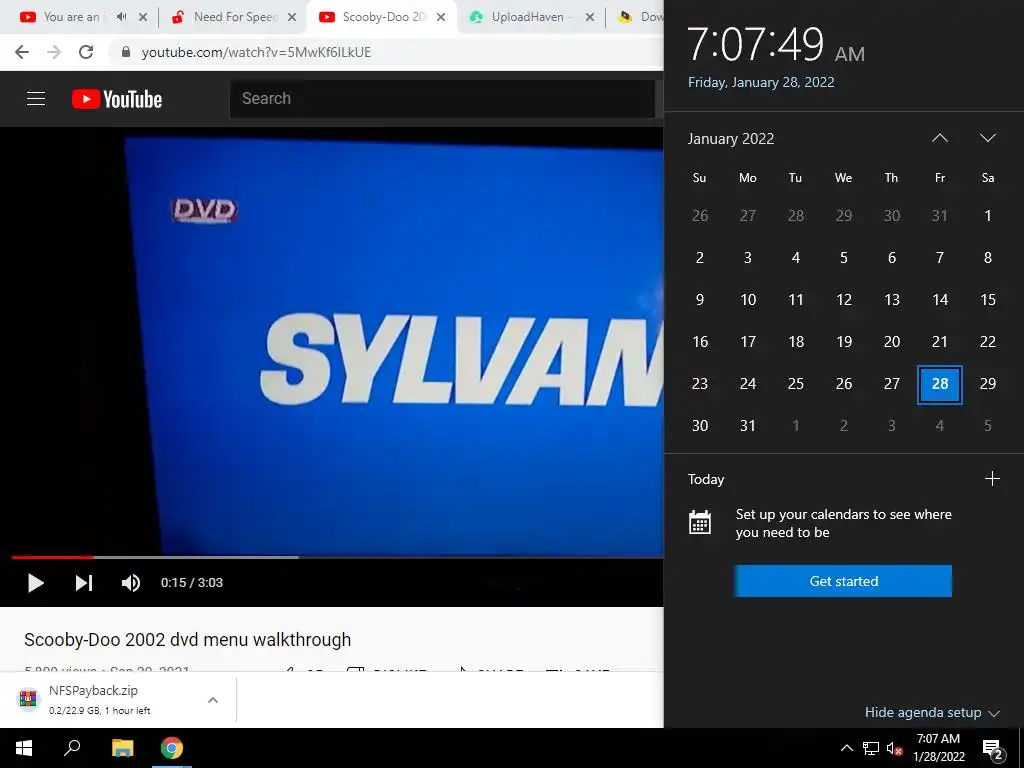This screenshot has height=768, width=1024.
Task: Click the calendar setup icon
Action: pos(699,523)
